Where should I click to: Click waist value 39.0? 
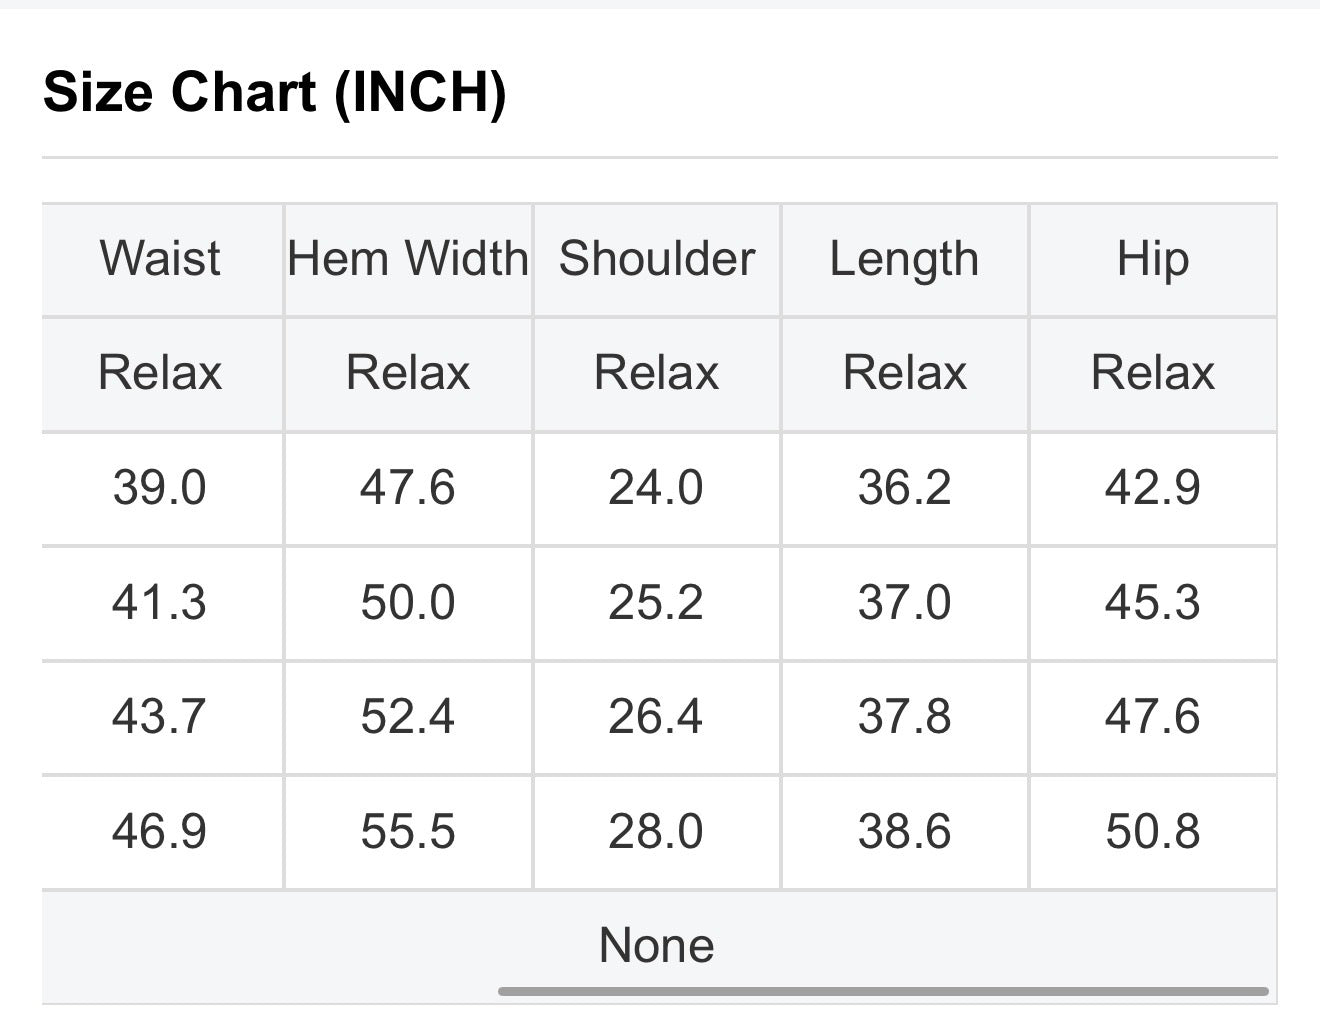160,488
